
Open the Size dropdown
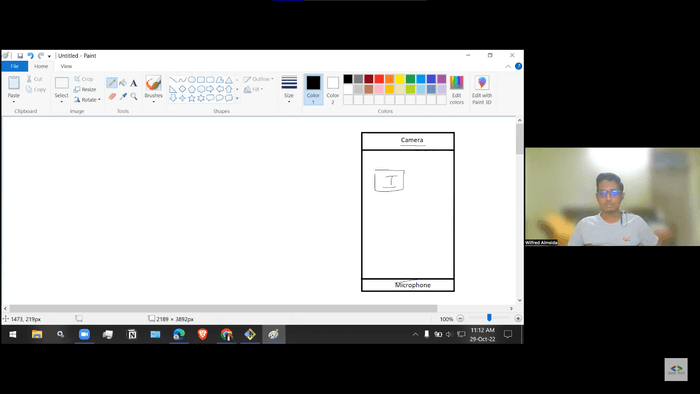click(289, 90)
